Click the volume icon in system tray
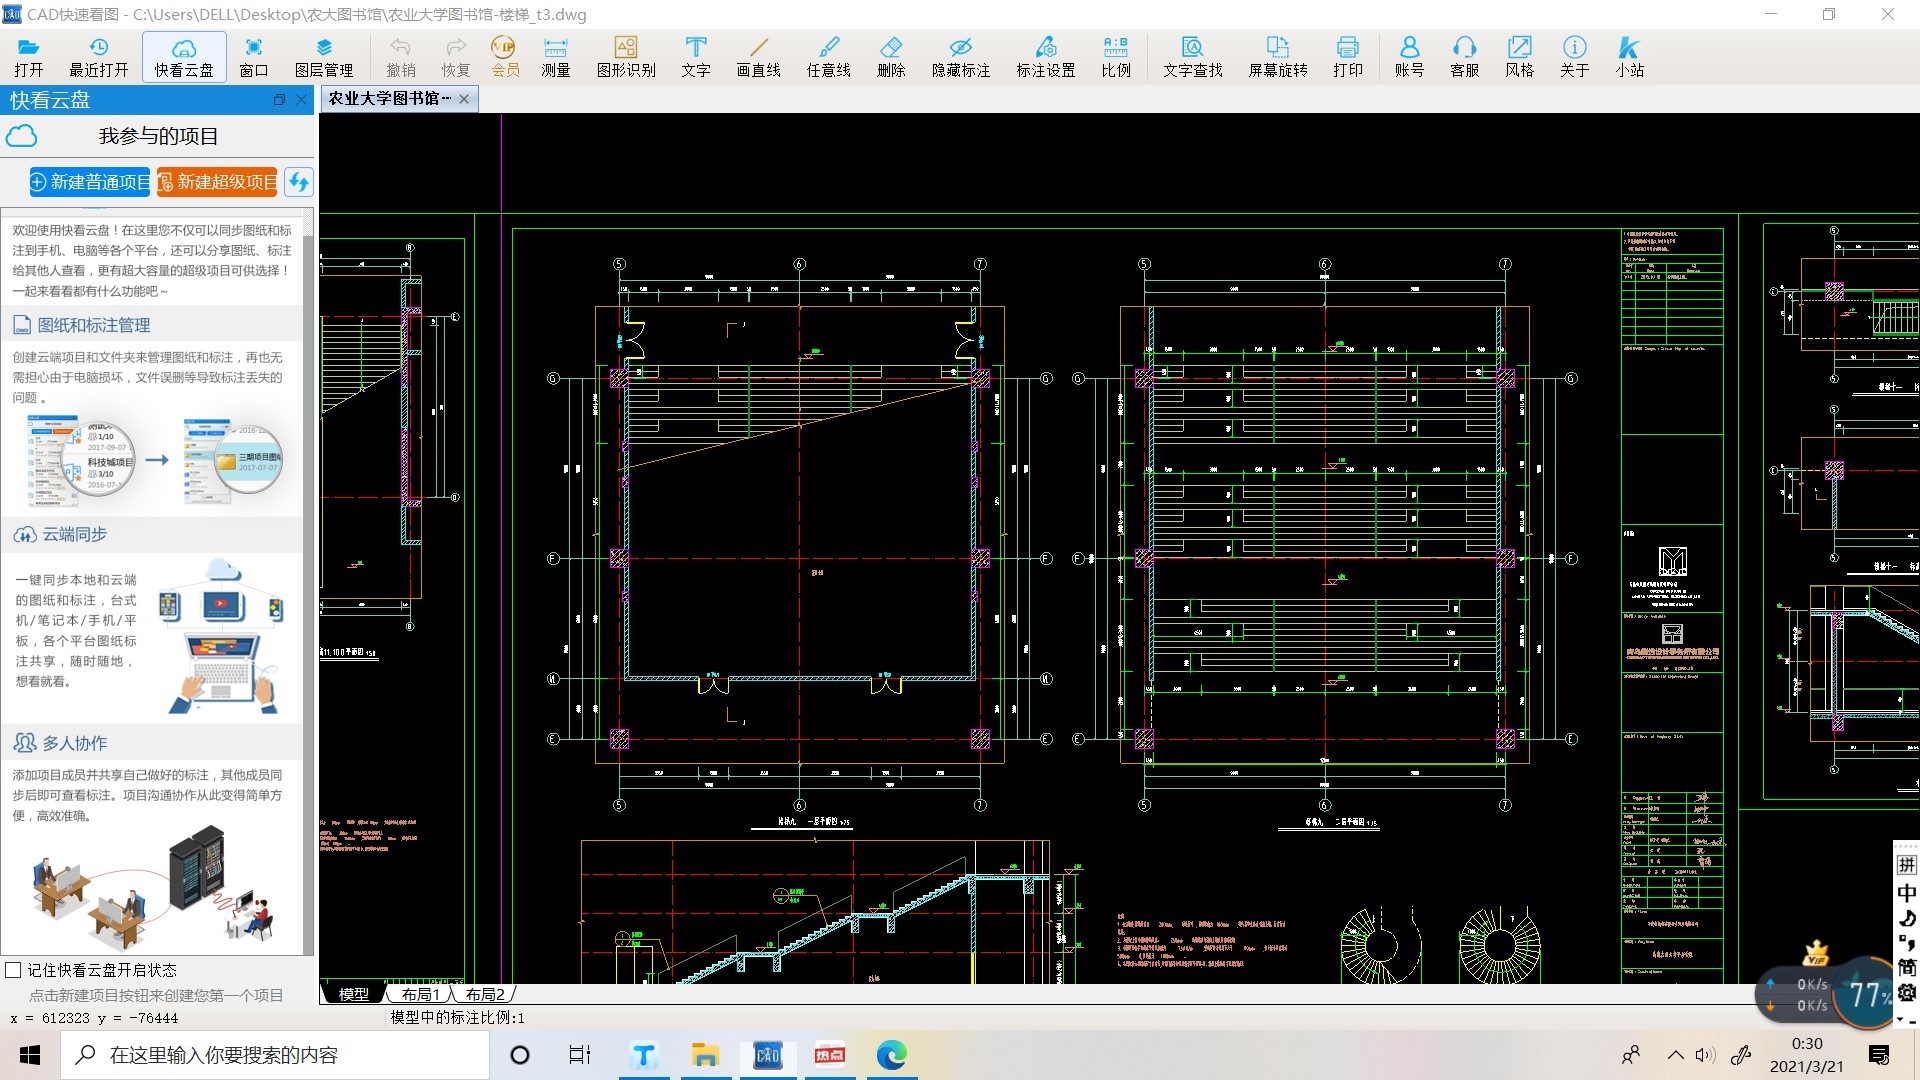 click(1705, 1055)
